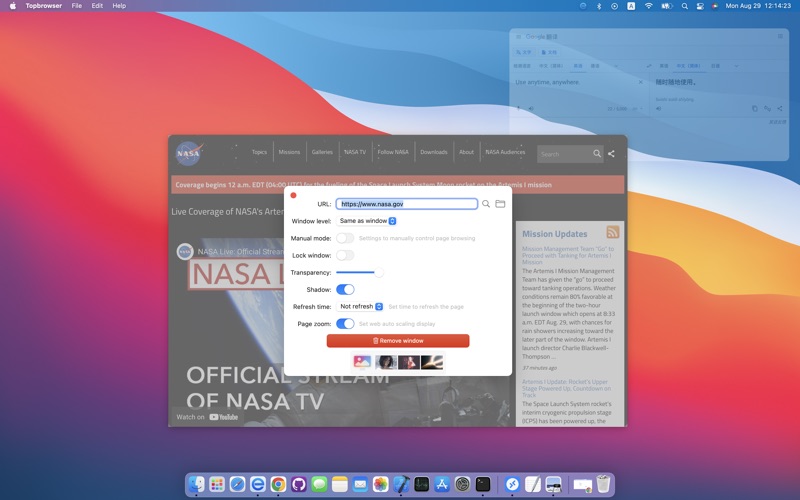Select NASA TV in the NASA navigation
Image resolution: width=800 pixels, height=500 pixels.
click(355, 152)
